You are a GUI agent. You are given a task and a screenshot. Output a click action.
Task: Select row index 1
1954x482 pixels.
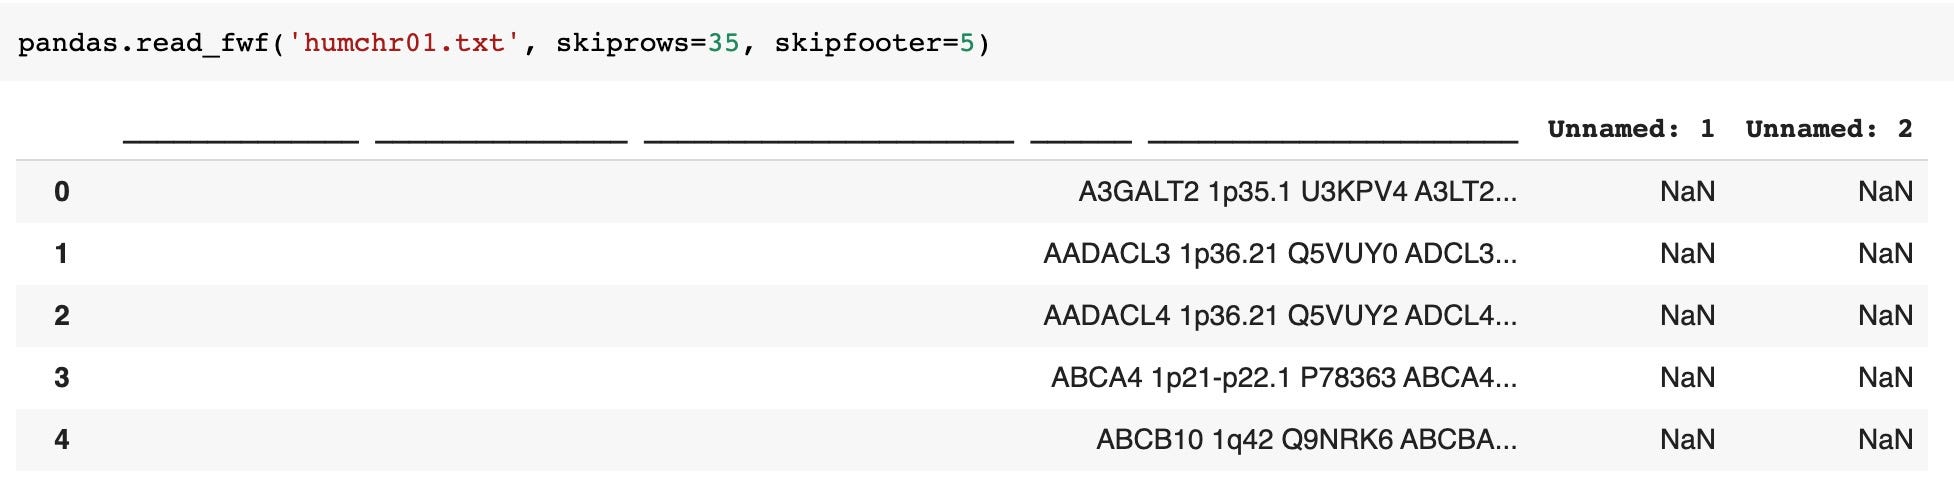pos(62,254)
